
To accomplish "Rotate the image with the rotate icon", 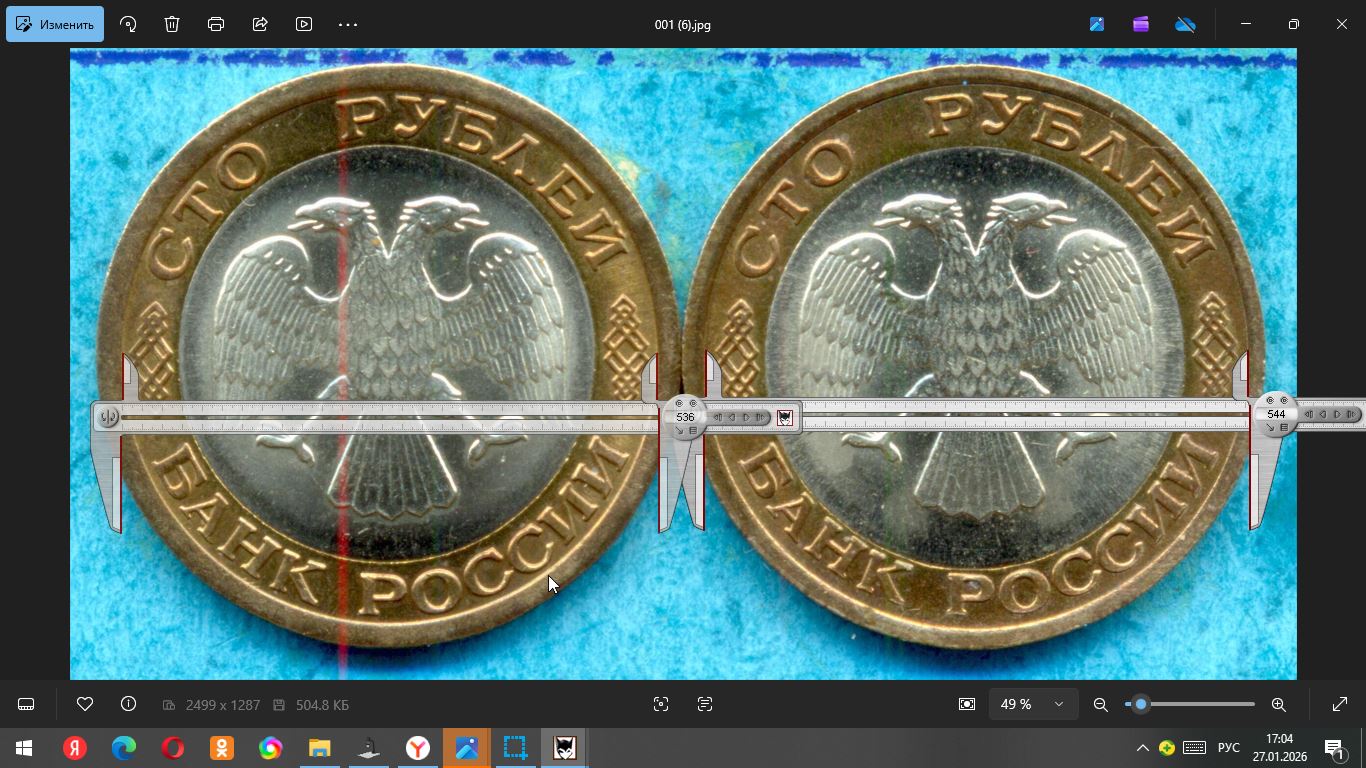I will [x=128, y=24].
